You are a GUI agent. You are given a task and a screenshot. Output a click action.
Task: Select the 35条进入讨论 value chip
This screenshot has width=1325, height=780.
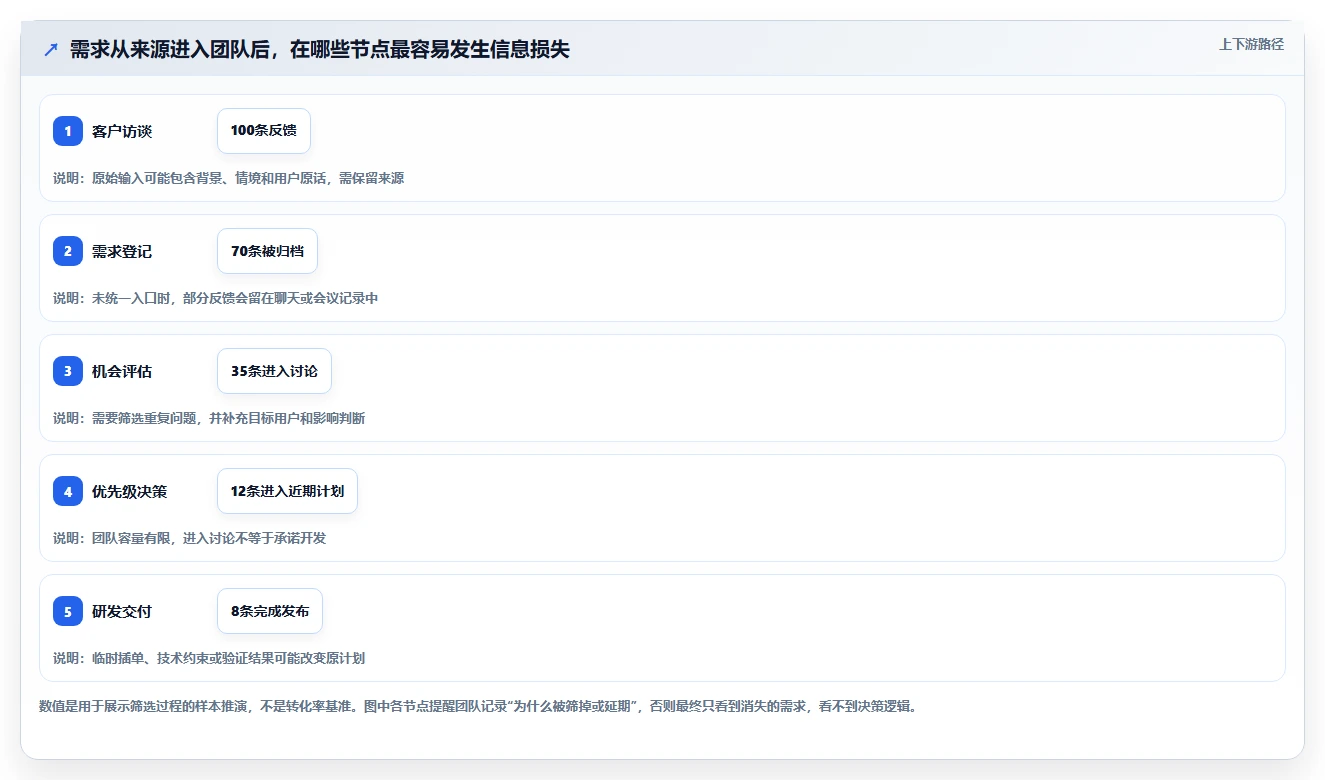pyautogui.click(x=274, y=371)
